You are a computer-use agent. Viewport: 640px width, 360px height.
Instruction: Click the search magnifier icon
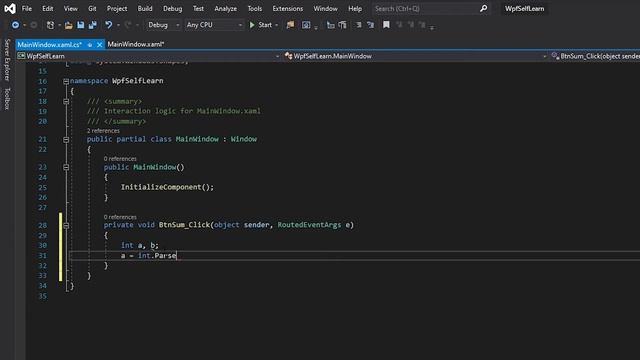click(483, 9)
